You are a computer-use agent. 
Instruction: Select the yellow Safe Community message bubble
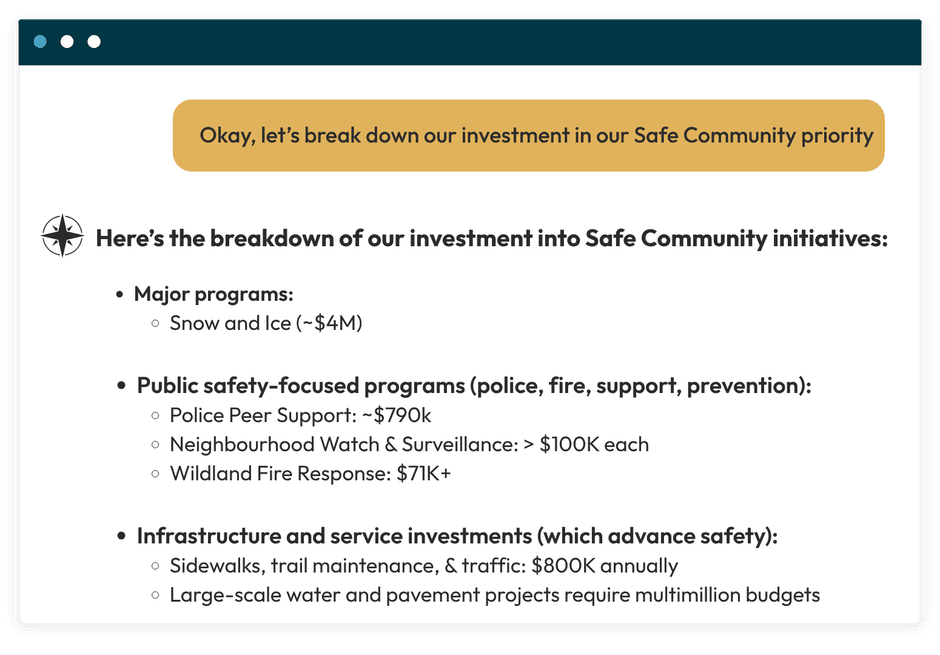click(x=528, y=135)
